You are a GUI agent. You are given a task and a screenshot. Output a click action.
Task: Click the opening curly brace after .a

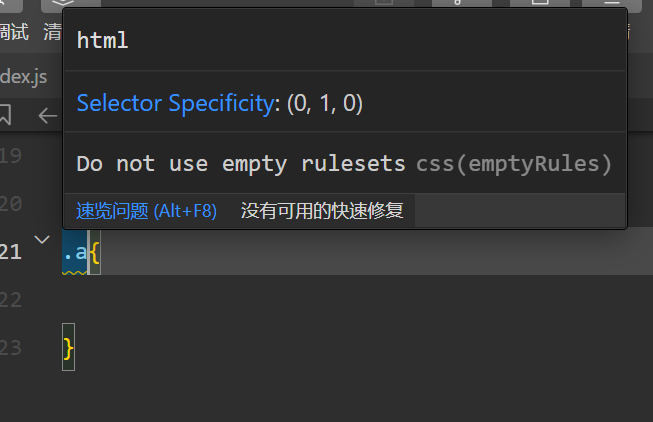click(95, 252)
